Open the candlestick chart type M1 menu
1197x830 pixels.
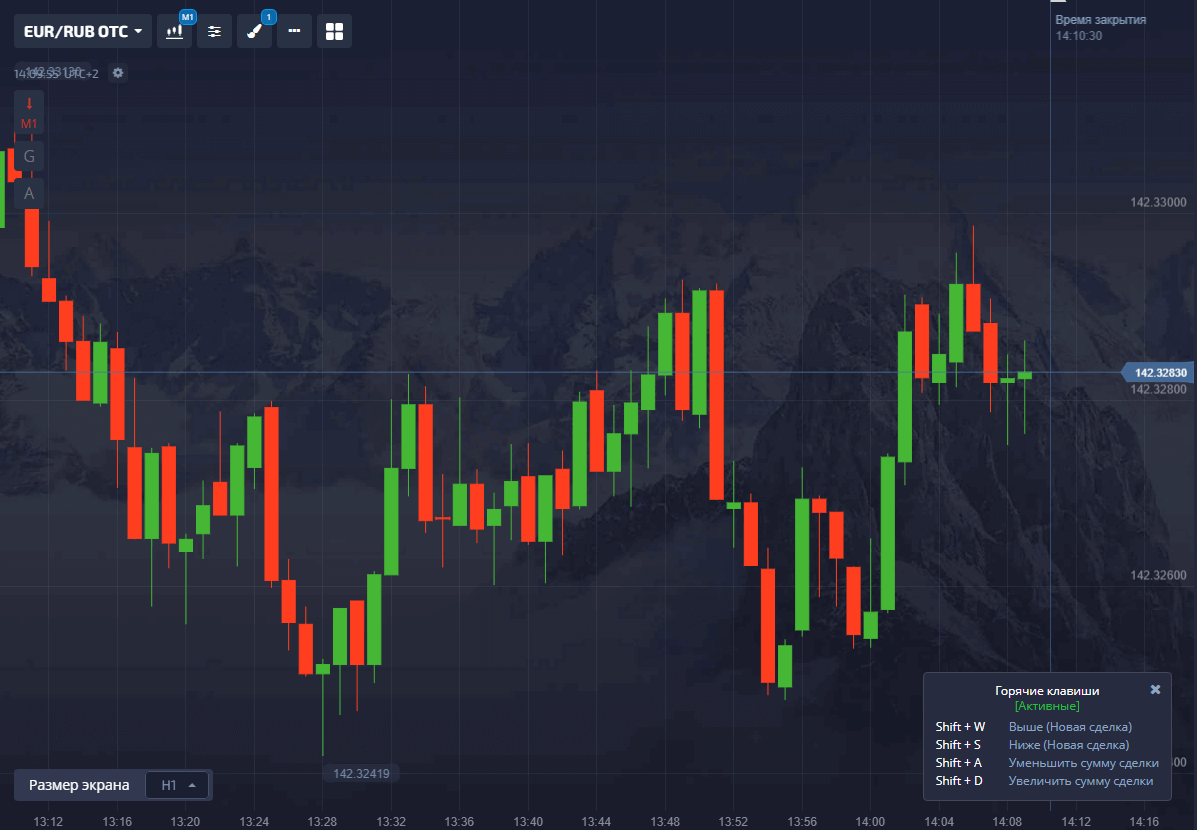[175, 31]
